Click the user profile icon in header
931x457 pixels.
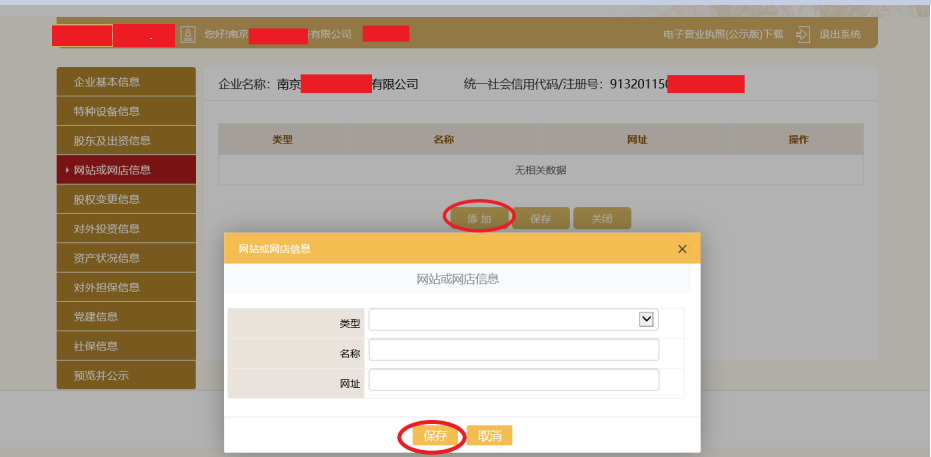(188, 34)
